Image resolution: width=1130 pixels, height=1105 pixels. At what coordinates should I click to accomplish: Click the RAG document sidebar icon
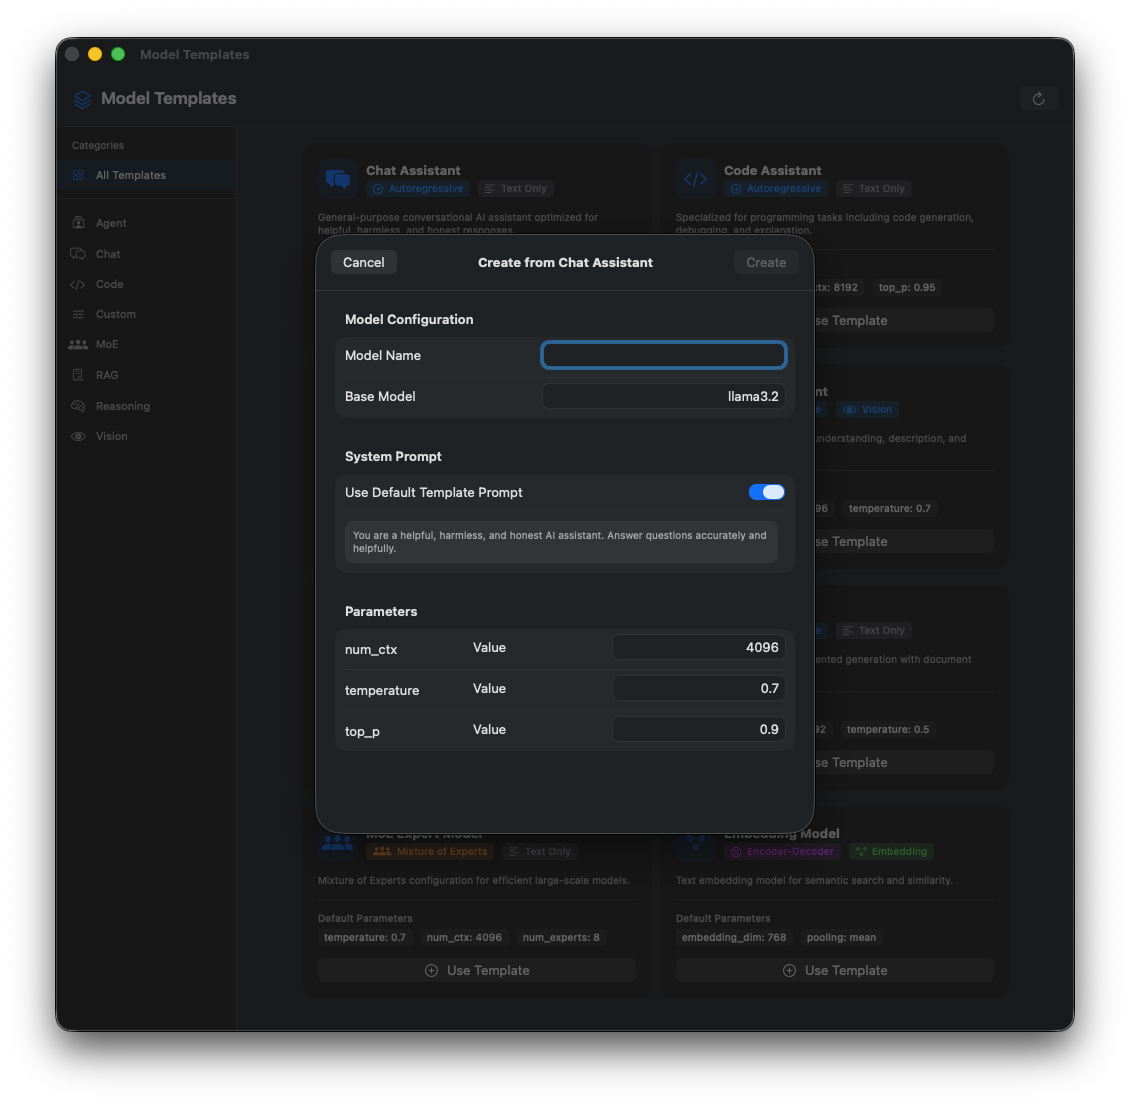pos(78,375)
